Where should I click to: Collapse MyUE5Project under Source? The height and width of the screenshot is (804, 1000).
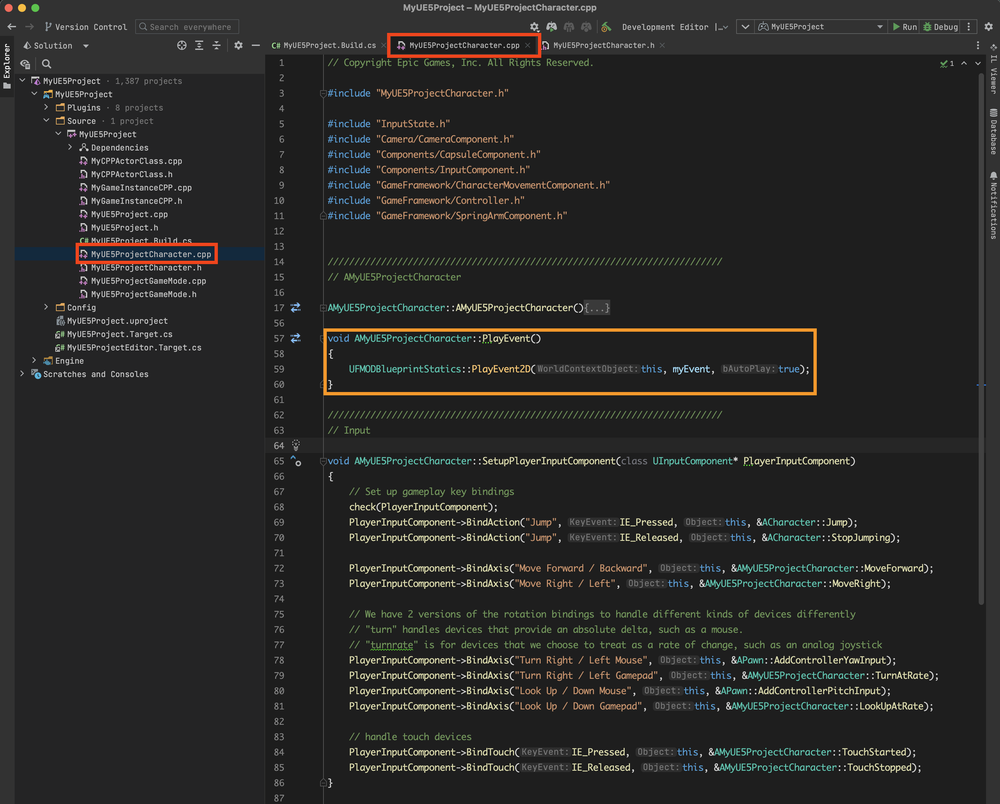click(x=59, y=134)
